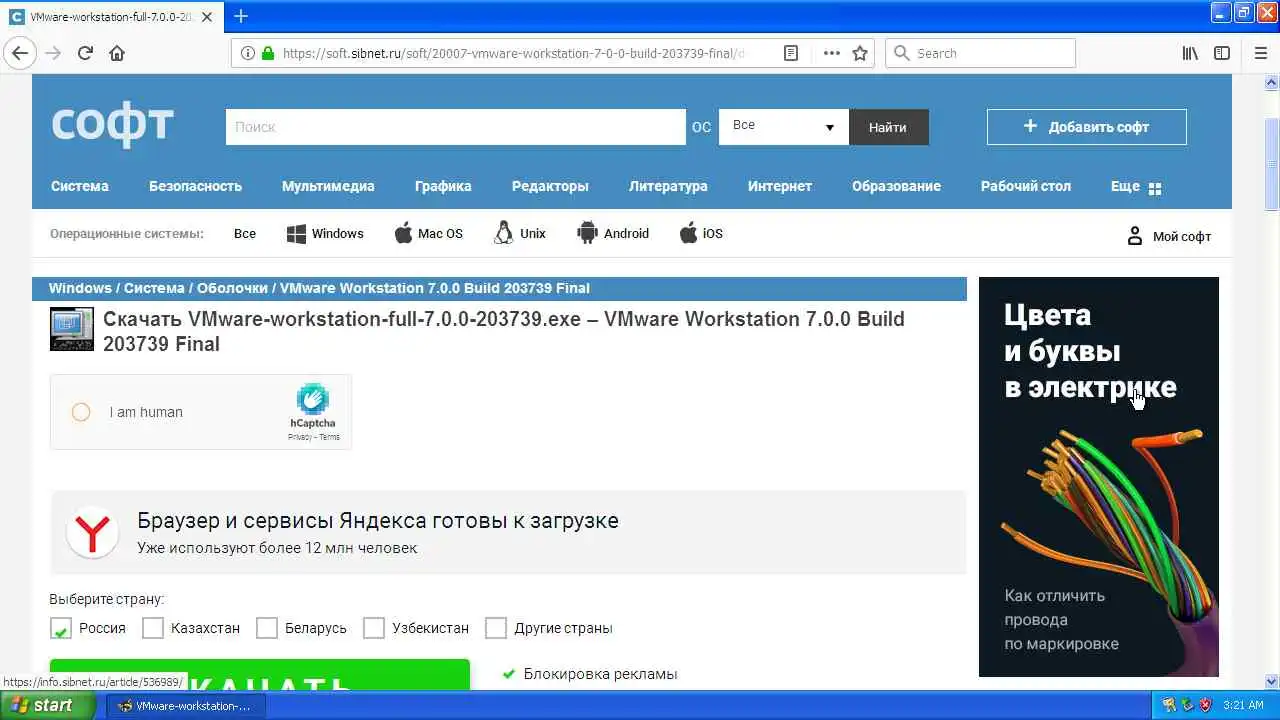Click the hCaptcha logo
Screen dimensions: 1280x720
coord(313,399)
